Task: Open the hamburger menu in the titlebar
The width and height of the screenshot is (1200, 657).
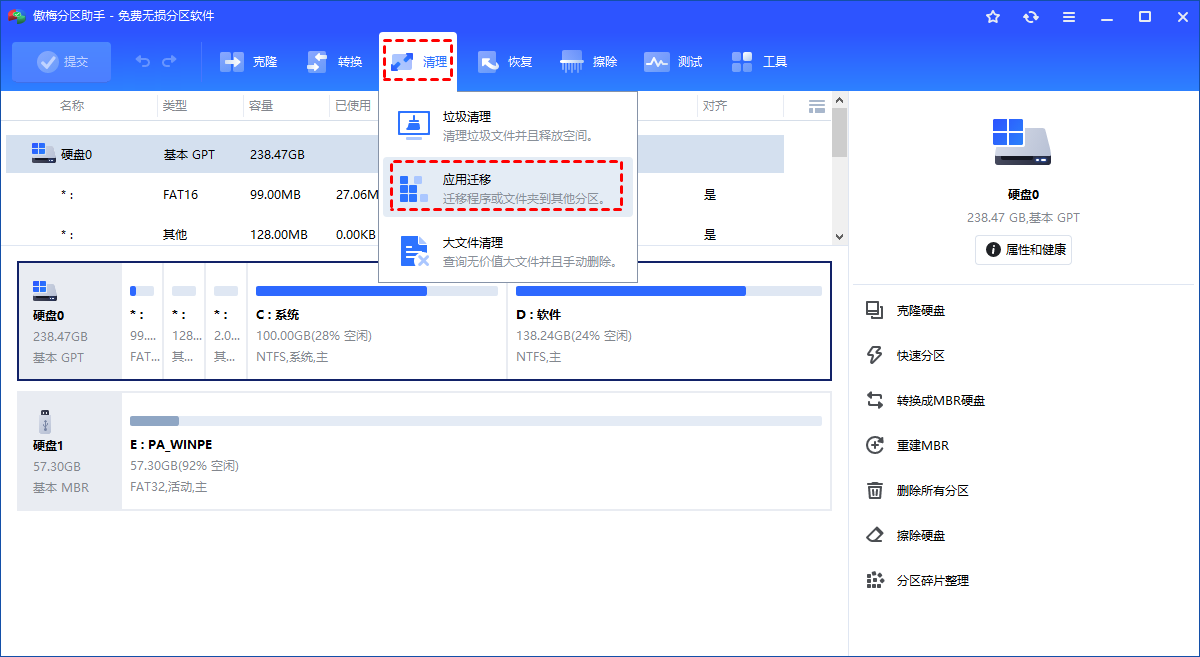Action: pos(1068,16)
